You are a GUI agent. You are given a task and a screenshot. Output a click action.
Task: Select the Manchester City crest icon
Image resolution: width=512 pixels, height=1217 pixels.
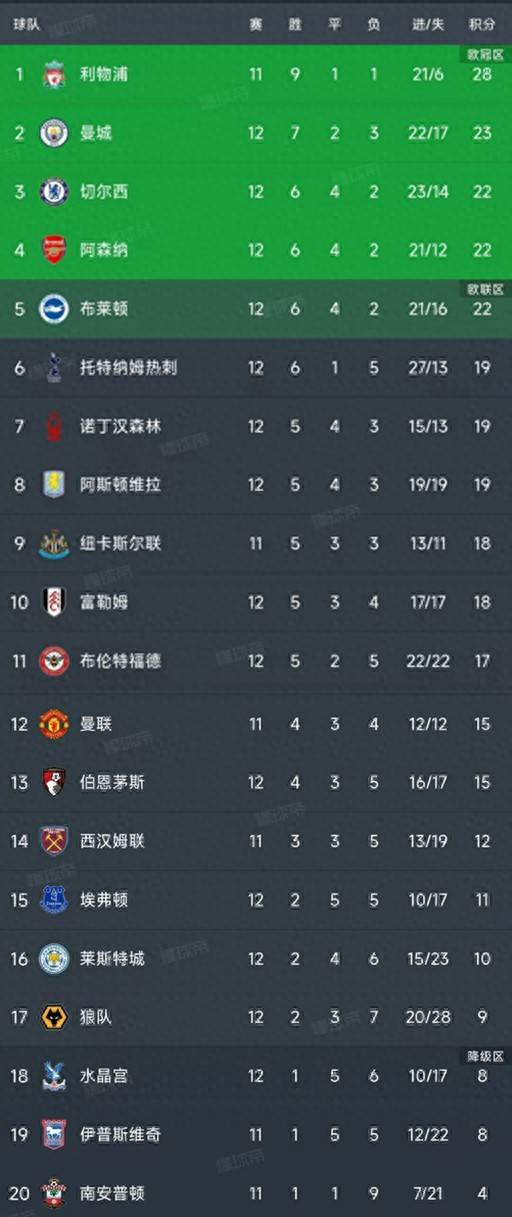tap(54, 133)
